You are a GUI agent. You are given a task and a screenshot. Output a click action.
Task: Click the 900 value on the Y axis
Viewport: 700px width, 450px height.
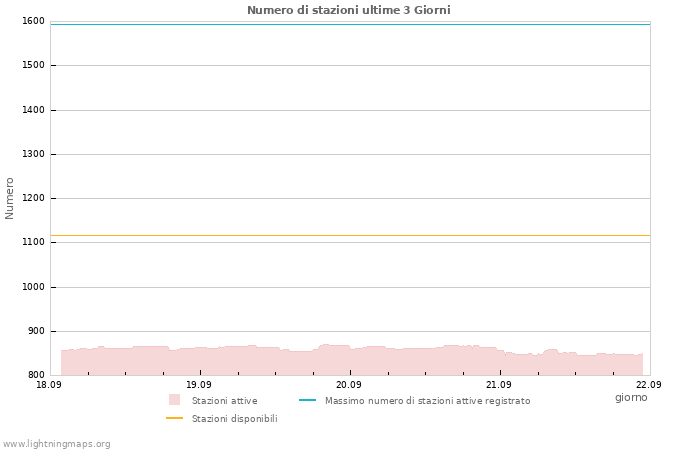36,331
